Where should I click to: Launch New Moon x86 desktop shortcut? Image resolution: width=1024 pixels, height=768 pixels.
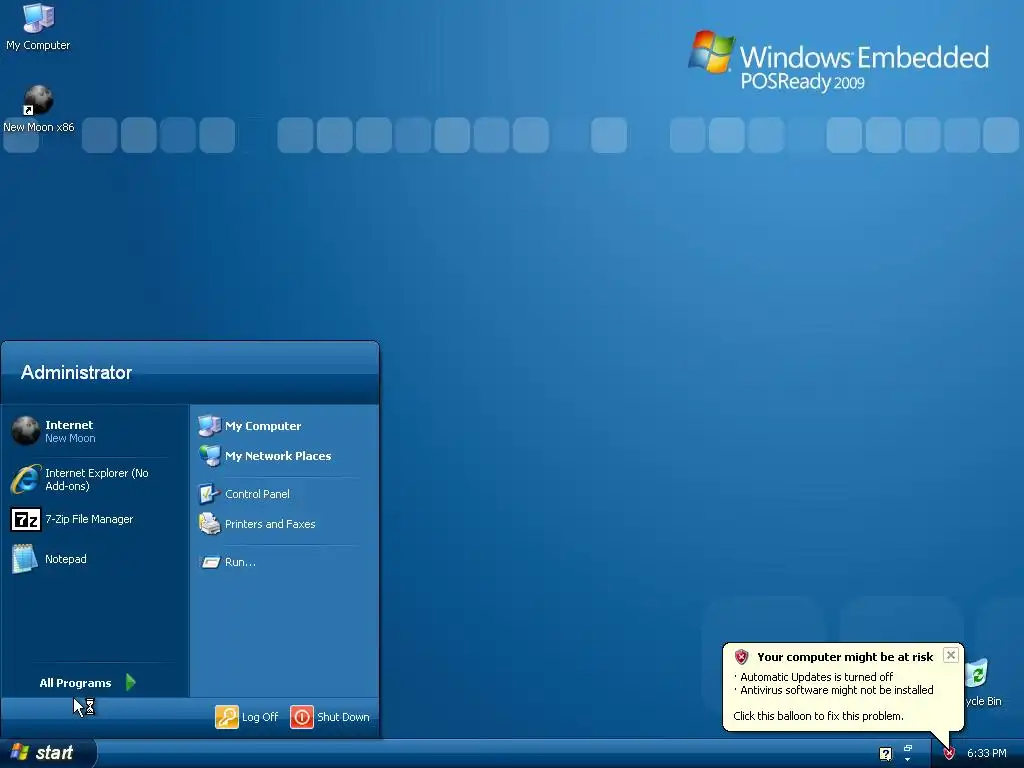pos(39,108)
